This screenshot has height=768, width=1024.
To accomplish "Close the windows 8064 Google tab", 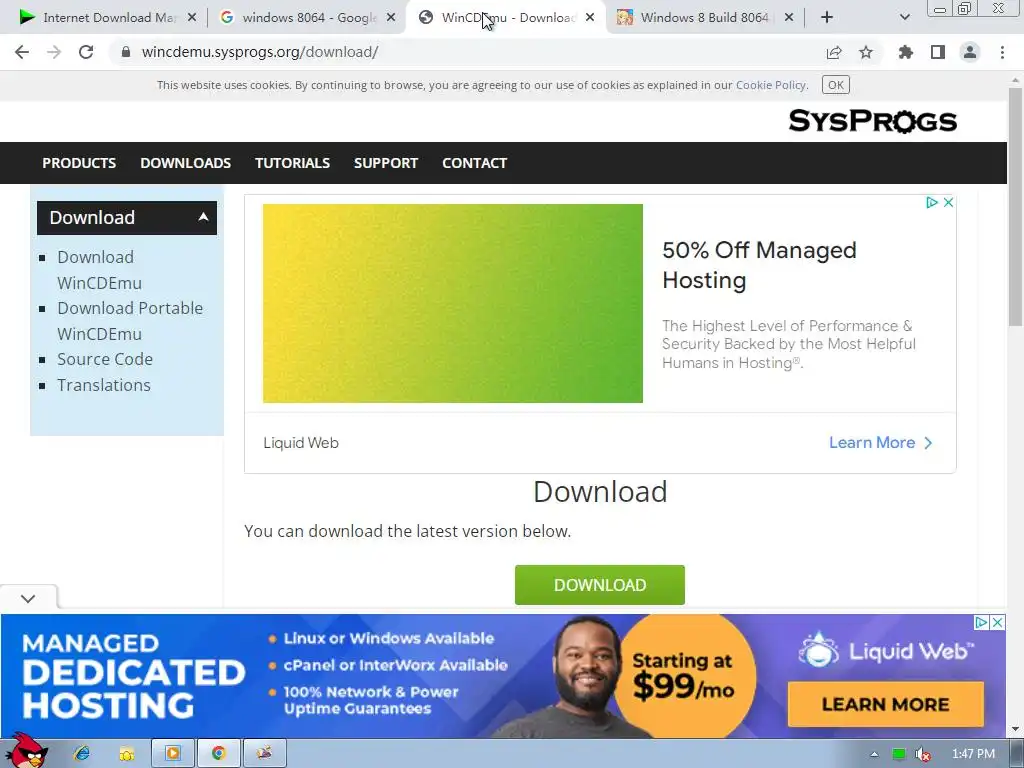I will 391,18.
